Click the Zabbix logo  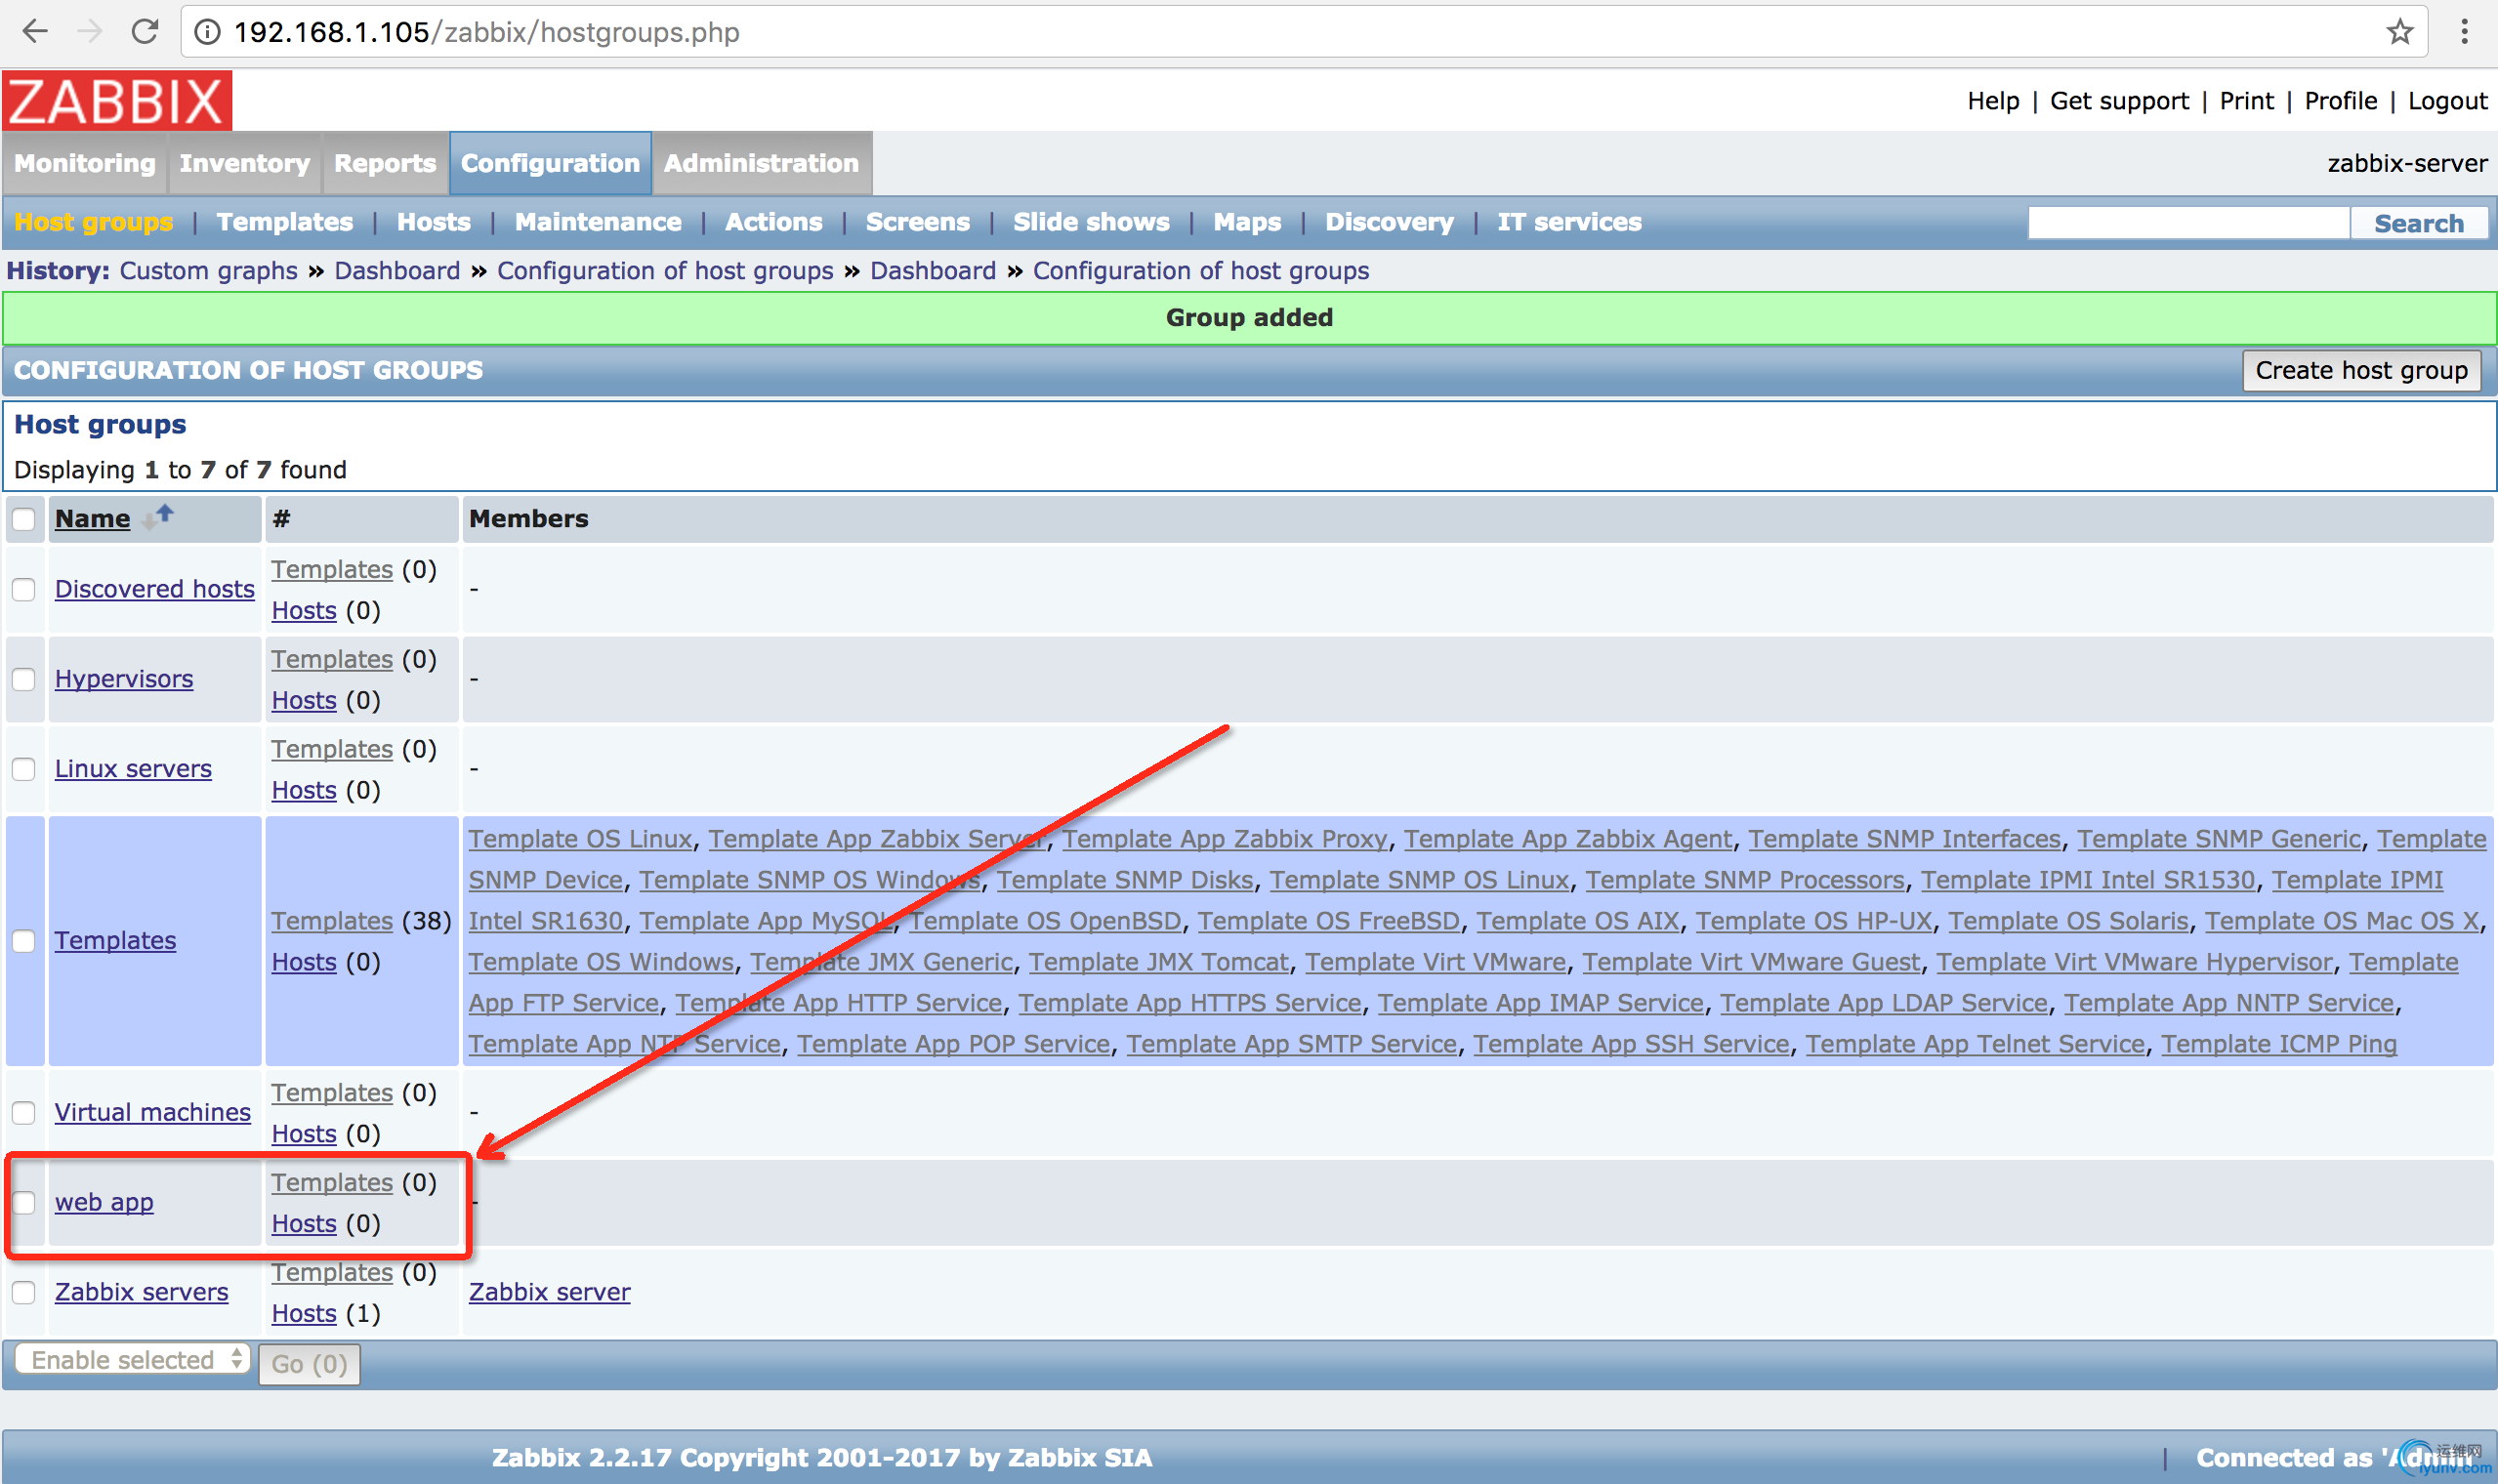tap(117, 101)
